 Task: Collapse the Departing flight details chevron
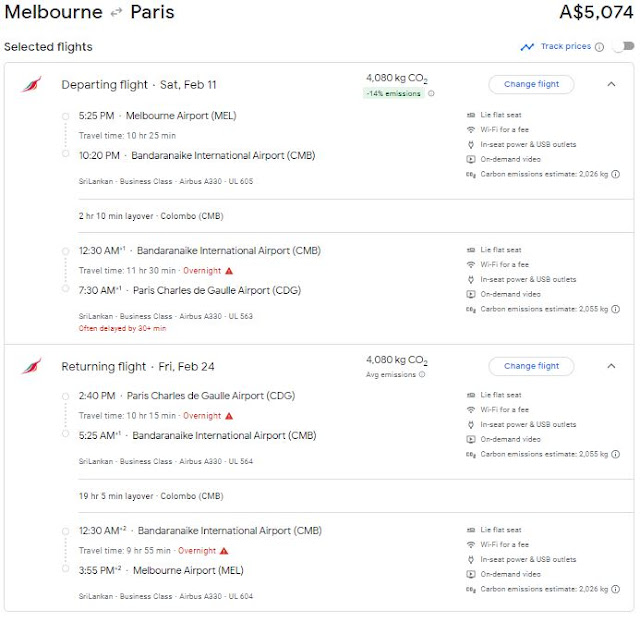pos(611,85)
